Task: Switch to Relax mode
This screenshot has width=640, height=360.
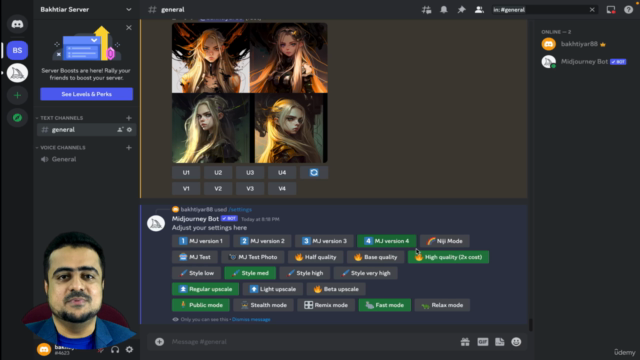Action: [442, 305]
